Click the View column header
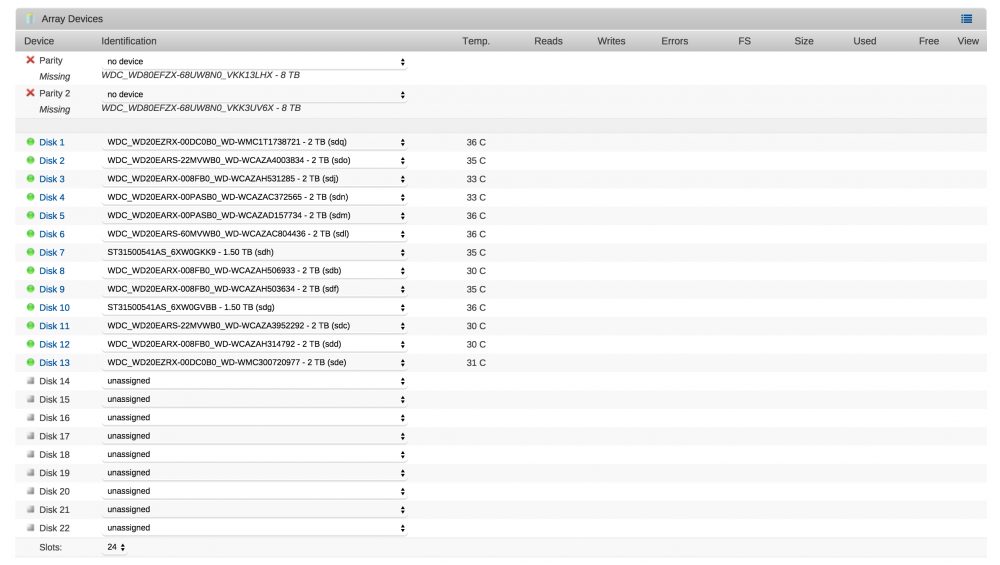The width and height of the screenshot is (1000, 565). point(967,41)
